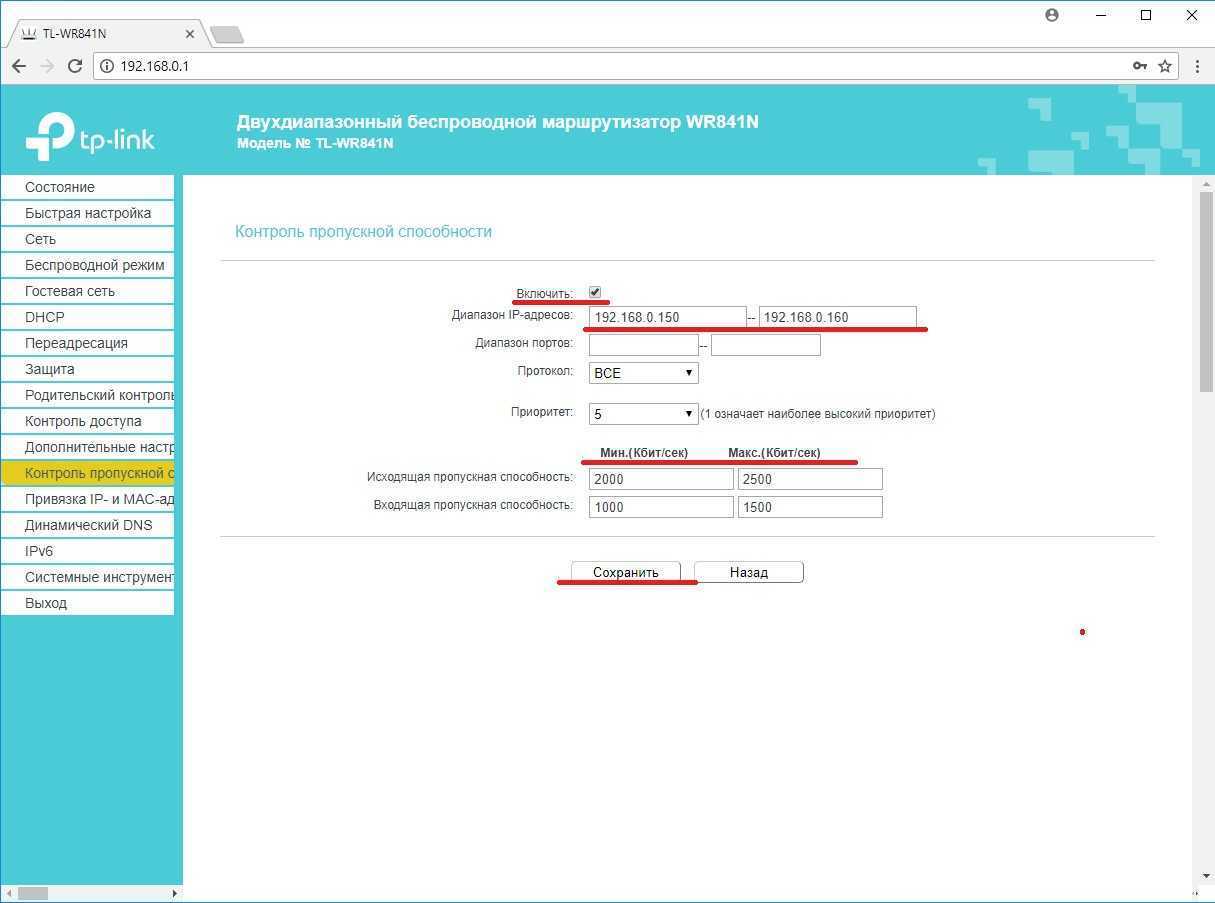The image size is (1215, 903).
Task: Click the Исходящая пропускная способность label
Action: pos(470,477)
